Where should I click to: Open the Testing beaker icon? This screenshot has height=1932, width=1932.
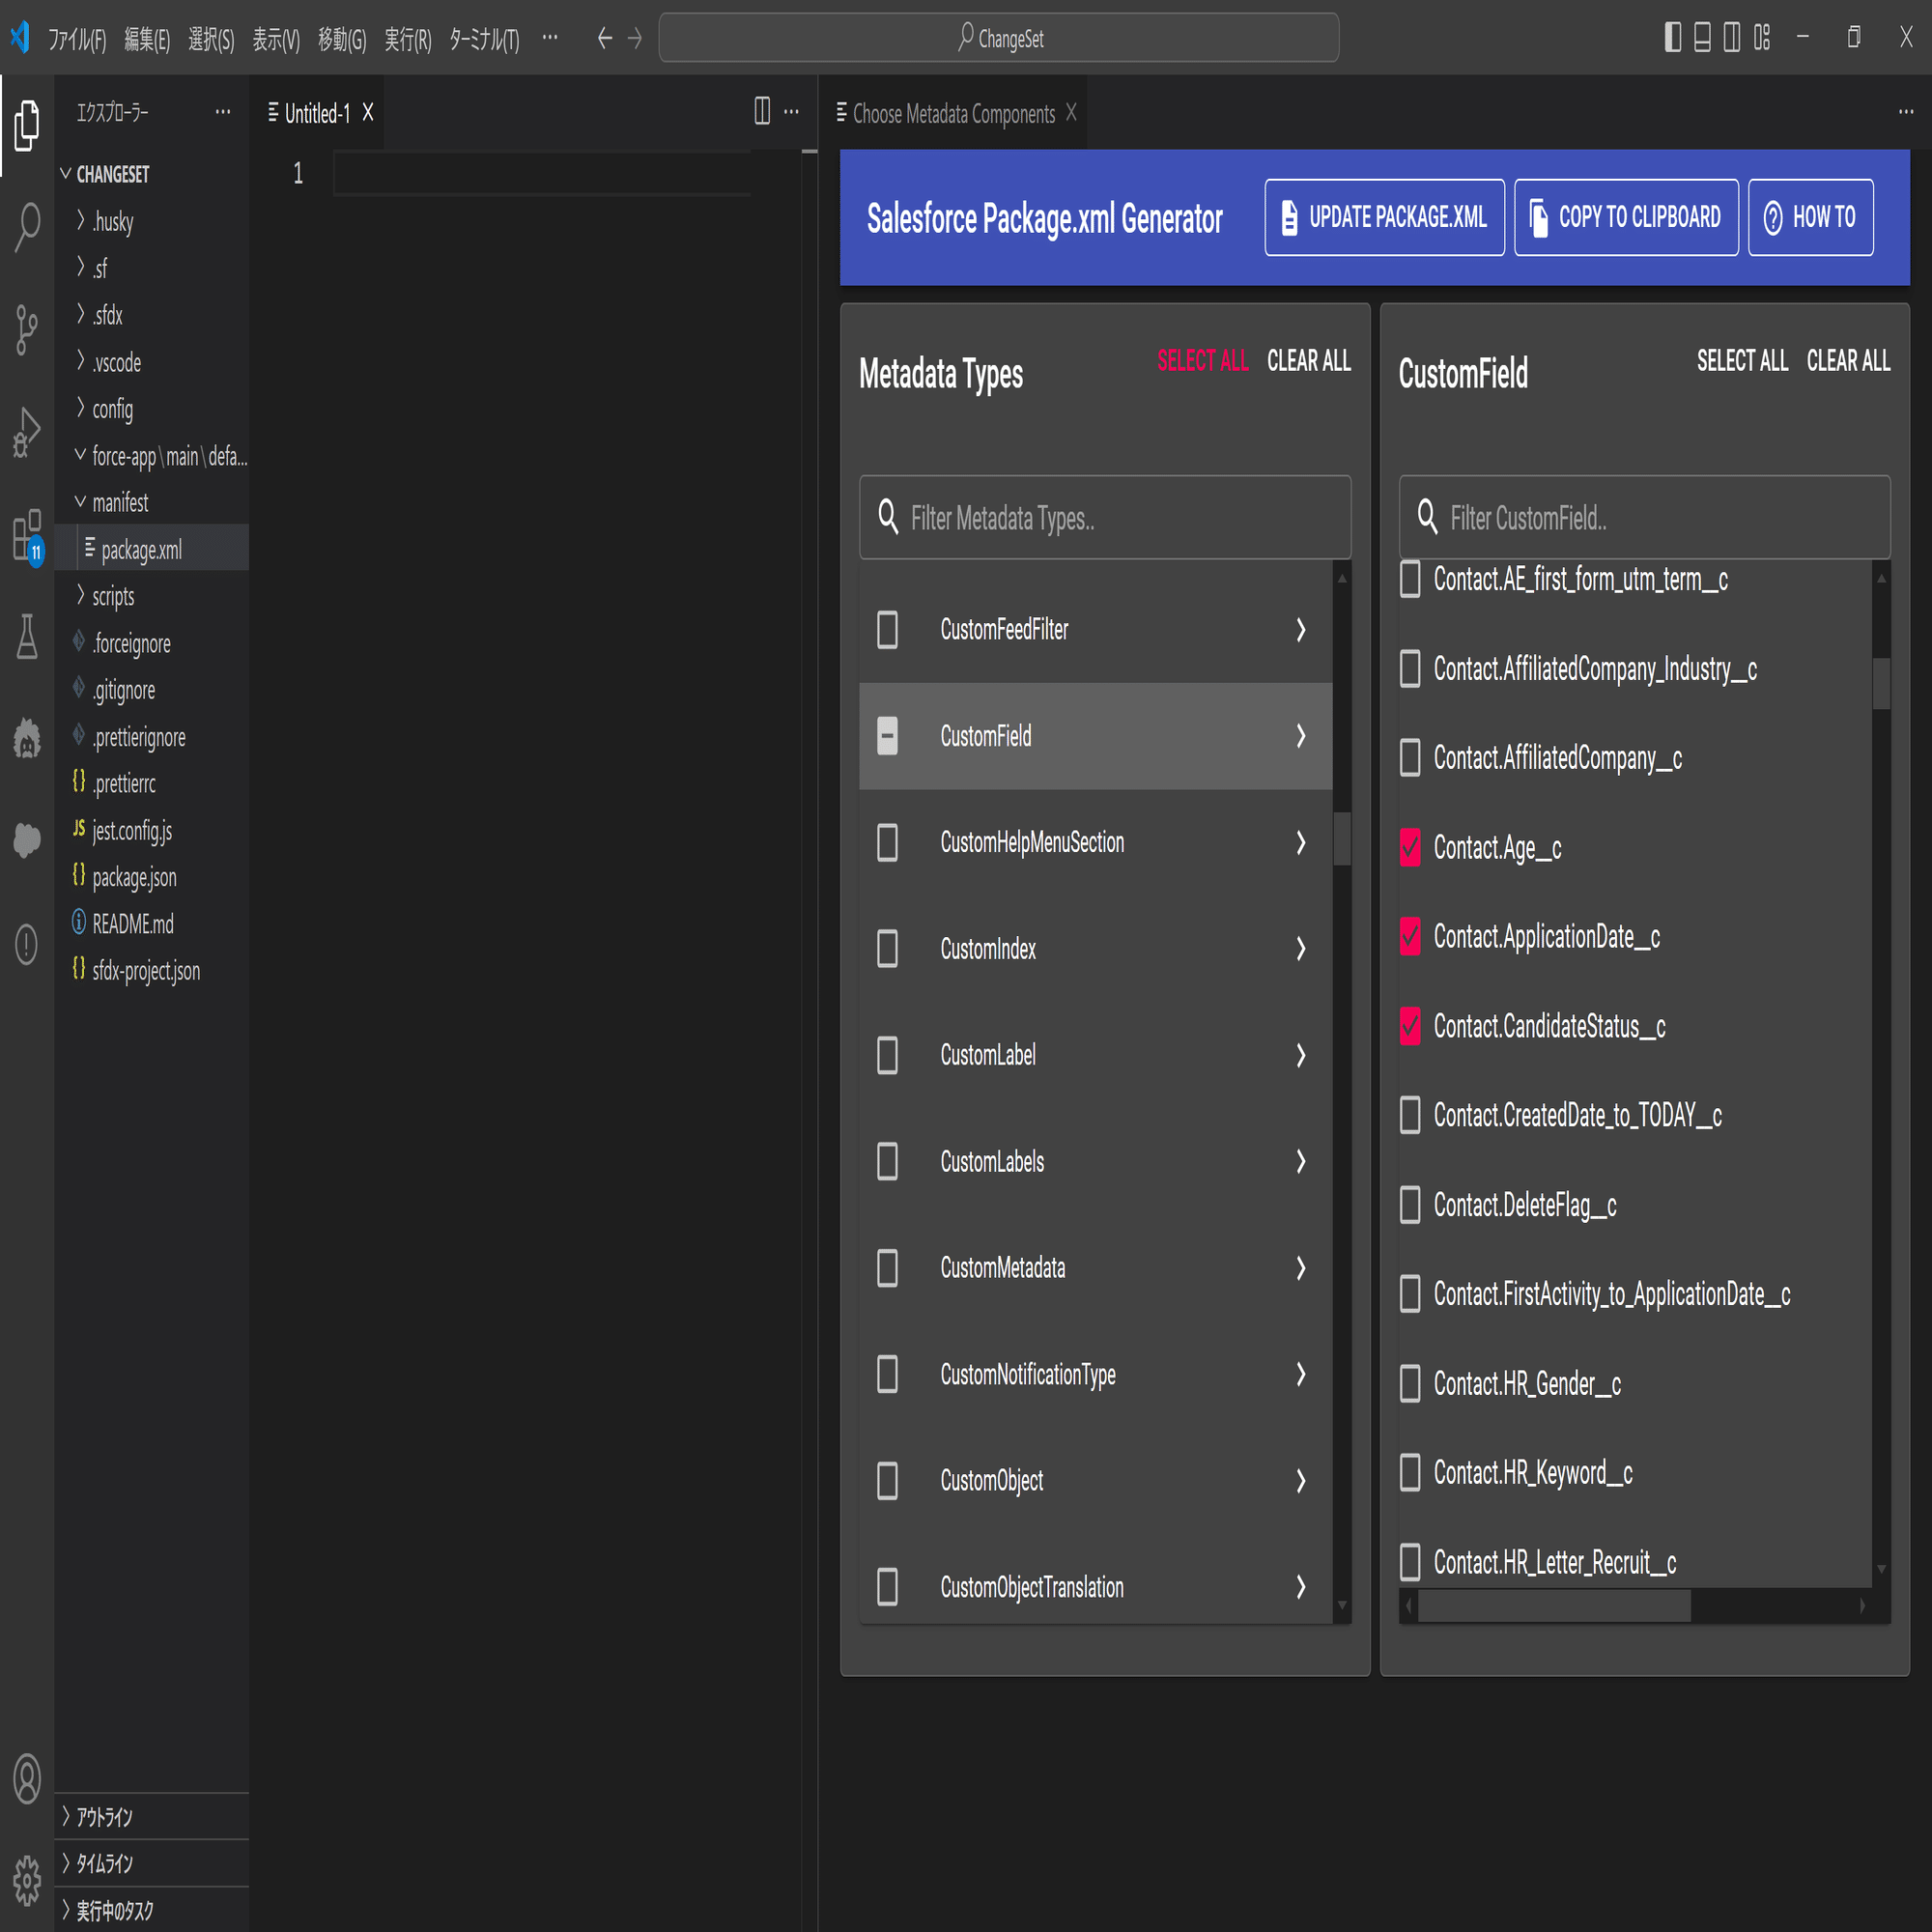pos(27,638)
